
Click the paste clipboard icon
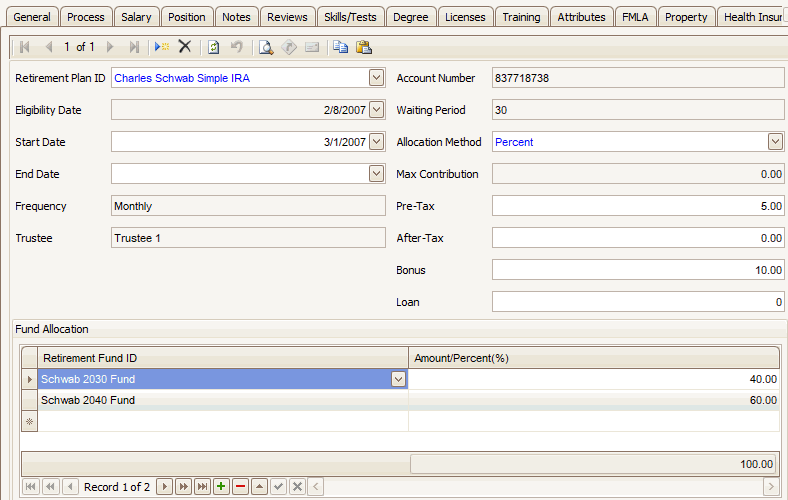coord(364,47)
